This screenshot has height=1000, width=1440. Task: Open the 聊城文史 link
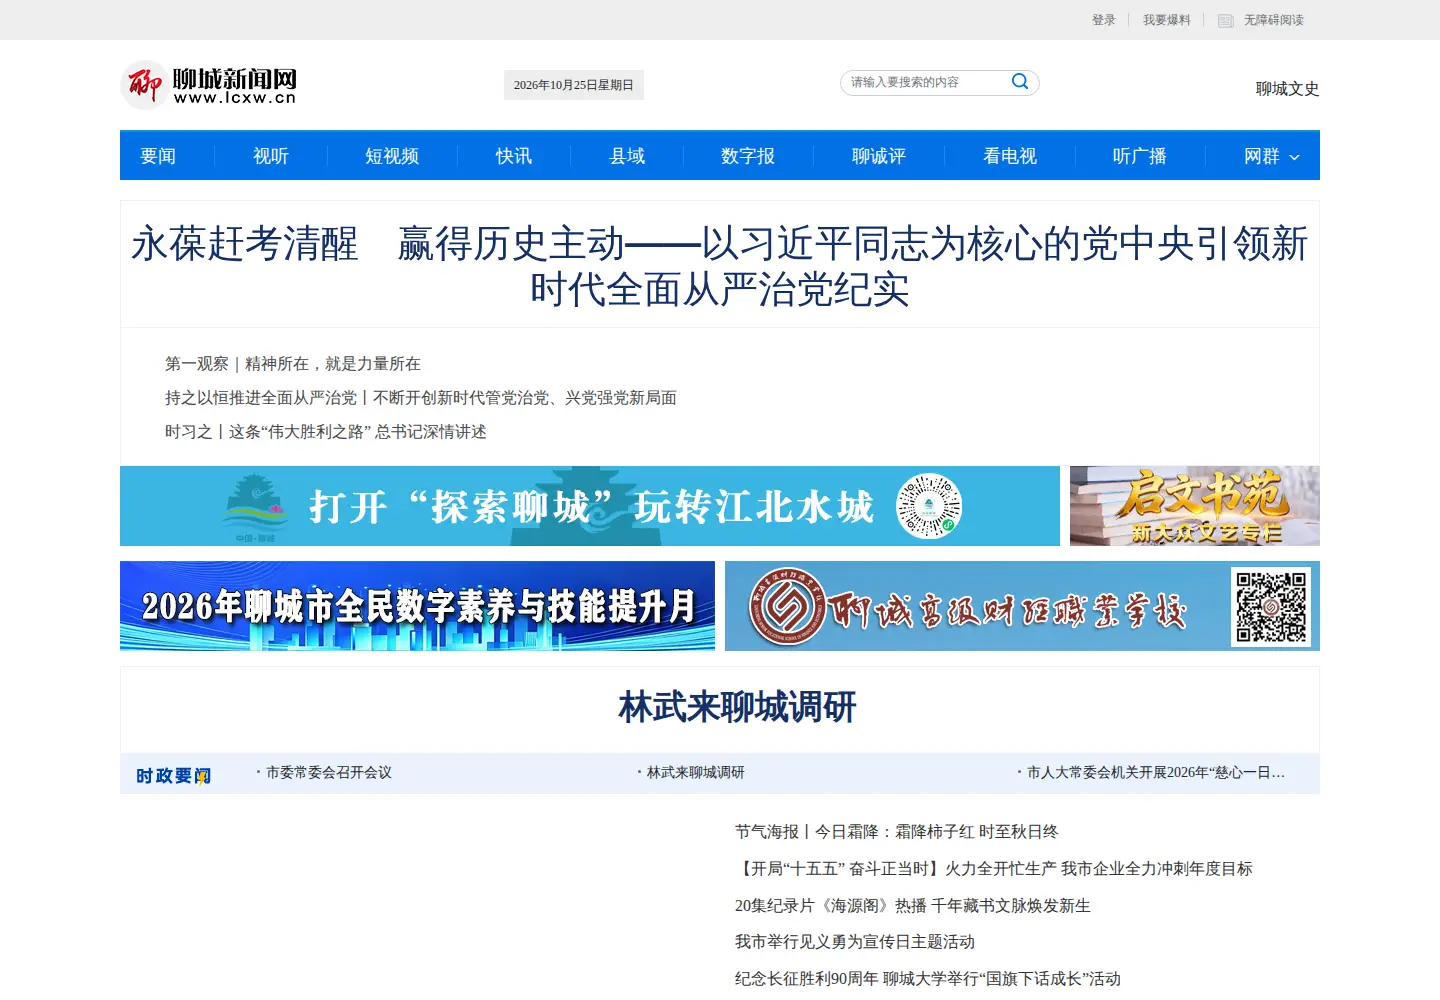[1288, 89]
